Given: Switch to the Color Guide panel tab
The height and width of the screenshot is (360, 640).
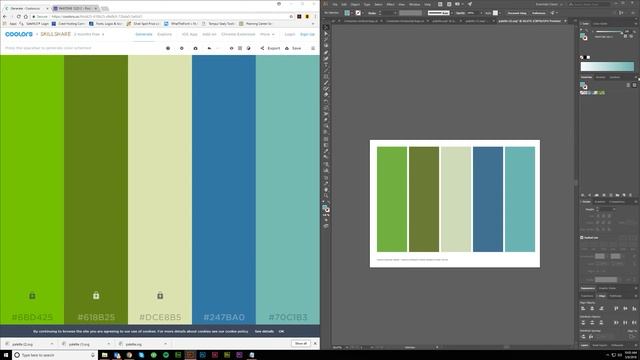Looking at the screenshot, I should [x=600, y=24].
